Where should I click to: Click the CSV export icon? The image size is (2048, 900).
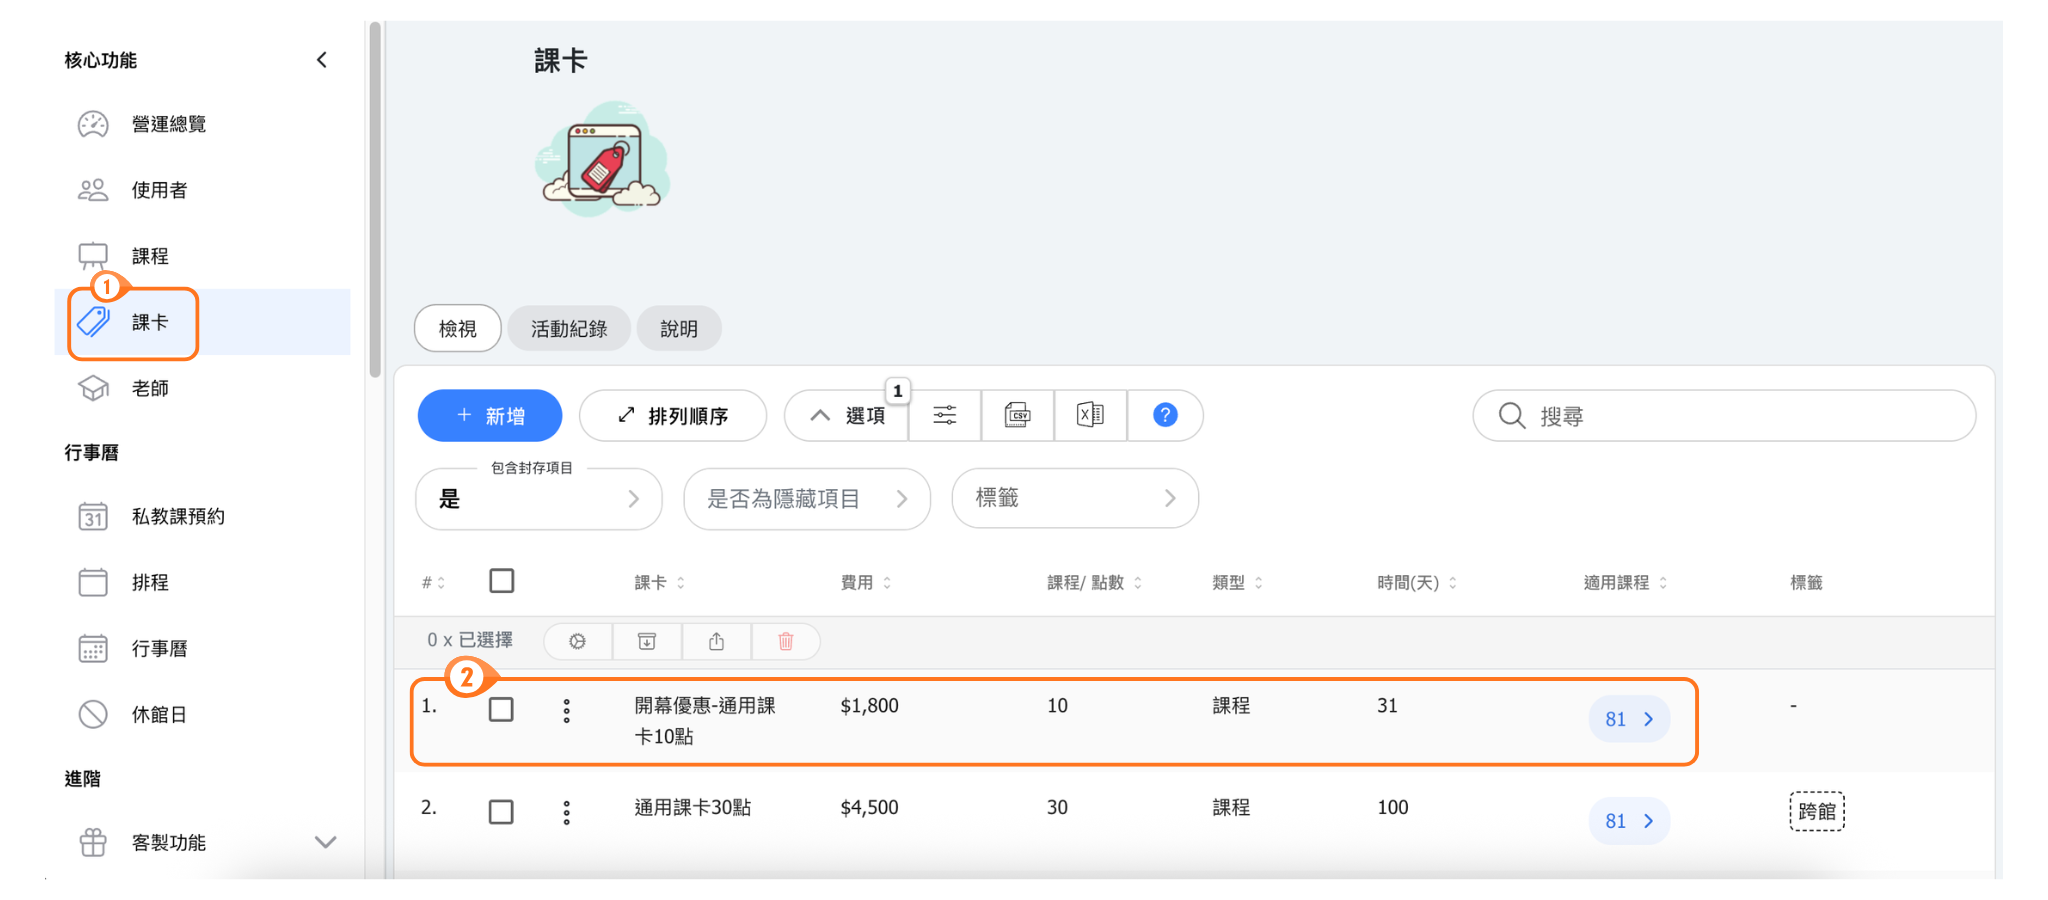1017,415
